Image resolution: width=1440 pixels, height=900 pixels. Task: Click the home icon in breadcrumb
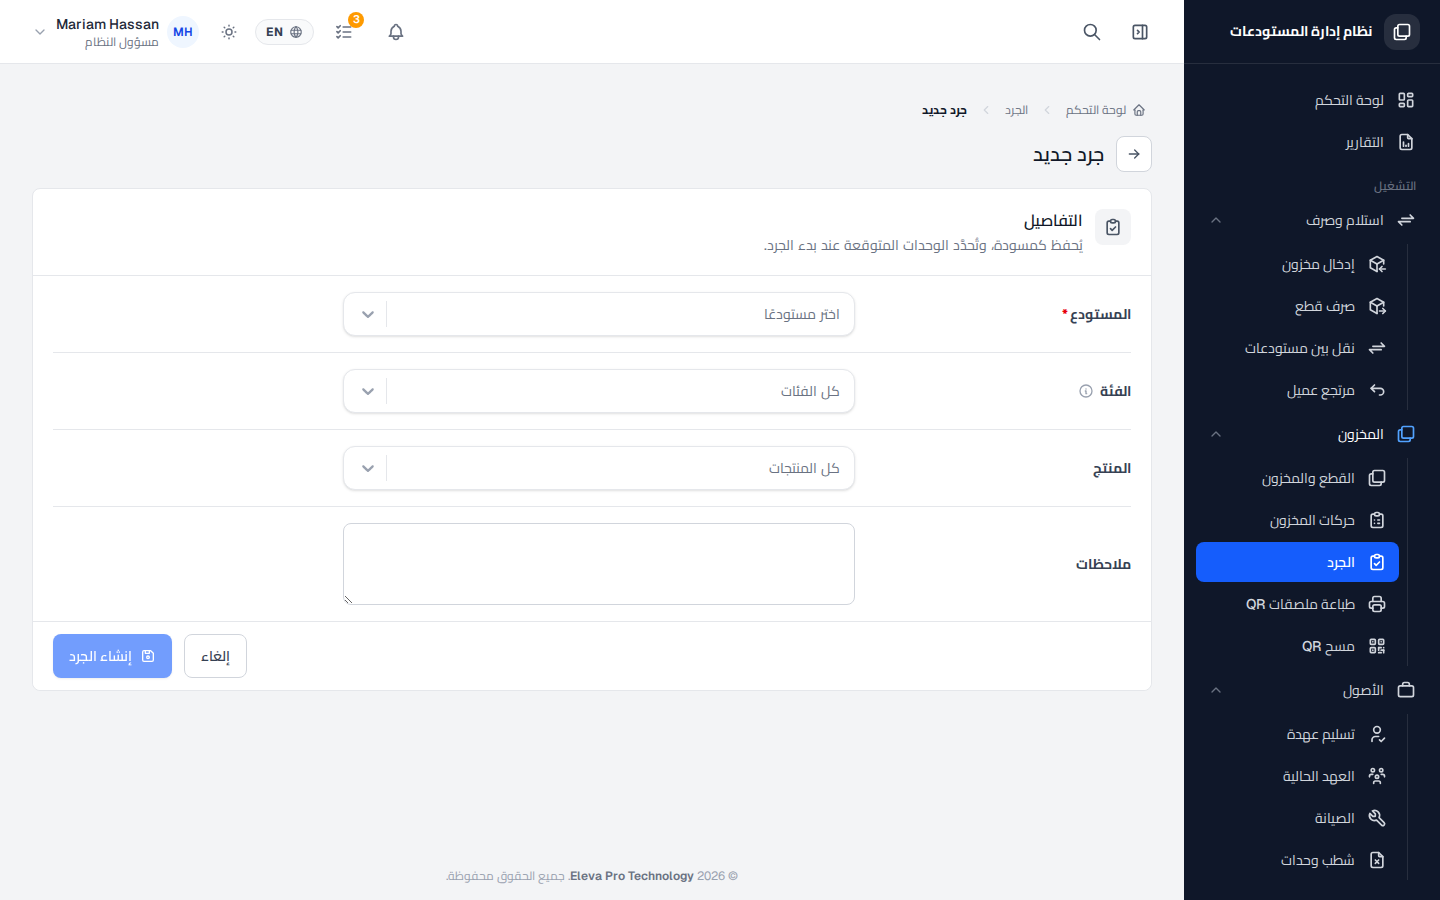[1139, 110]
